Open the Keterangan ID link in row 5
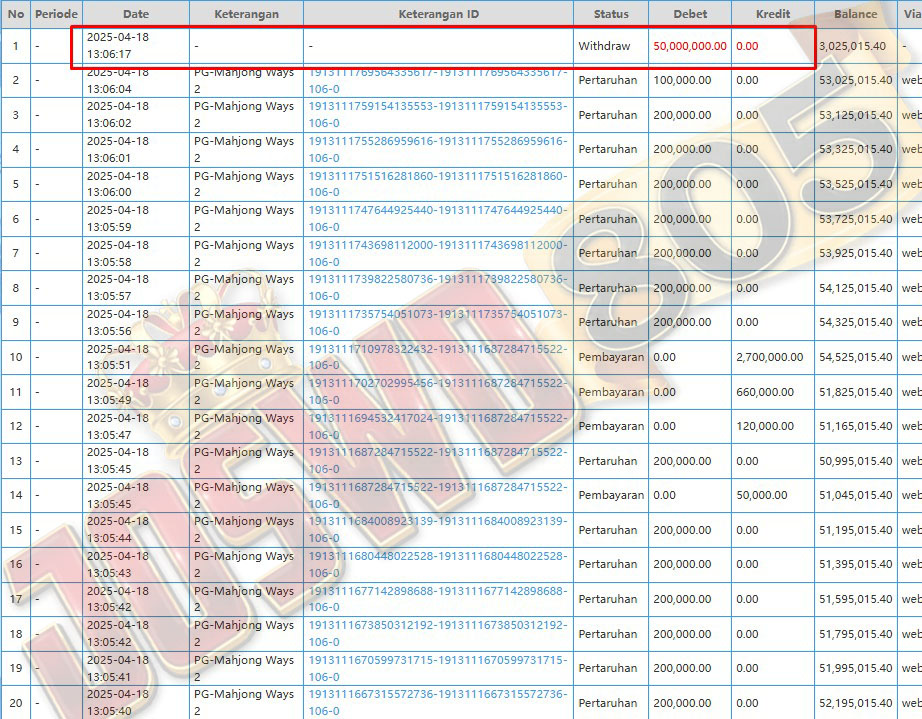 [x=437, y=184]
